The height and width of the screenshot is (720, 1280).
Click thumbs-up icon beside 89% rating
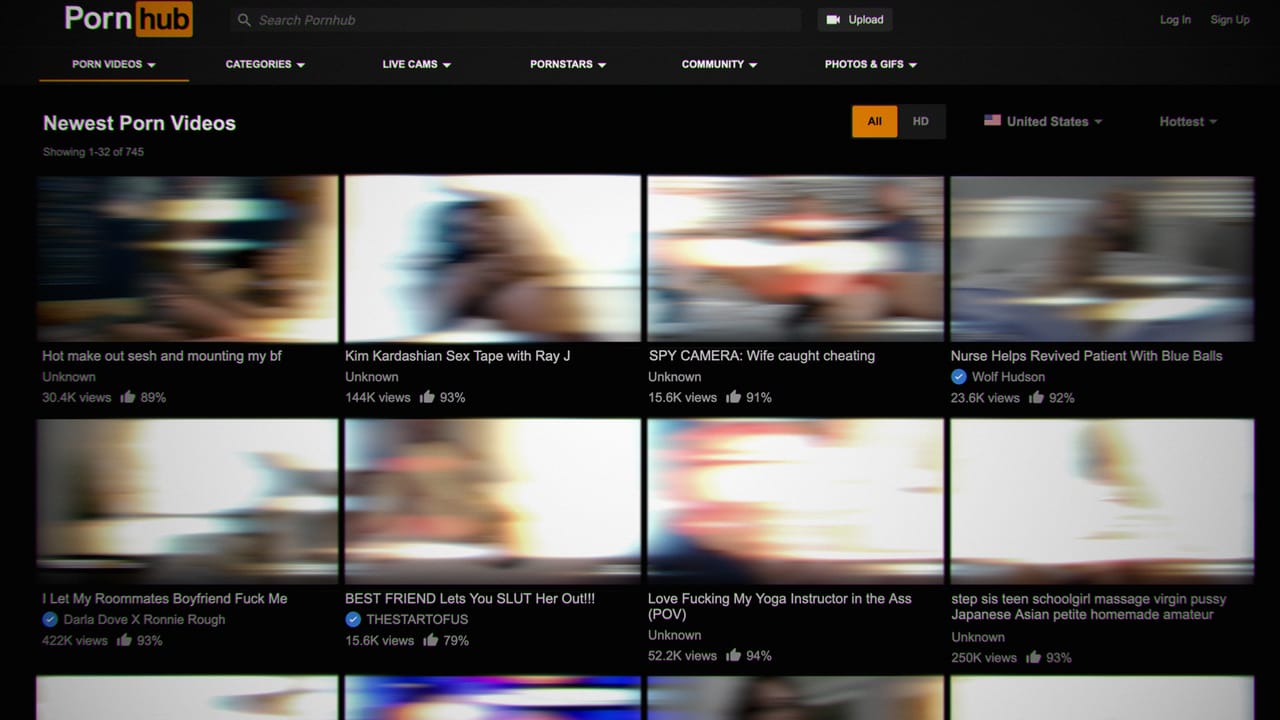[x=128, y=397]
